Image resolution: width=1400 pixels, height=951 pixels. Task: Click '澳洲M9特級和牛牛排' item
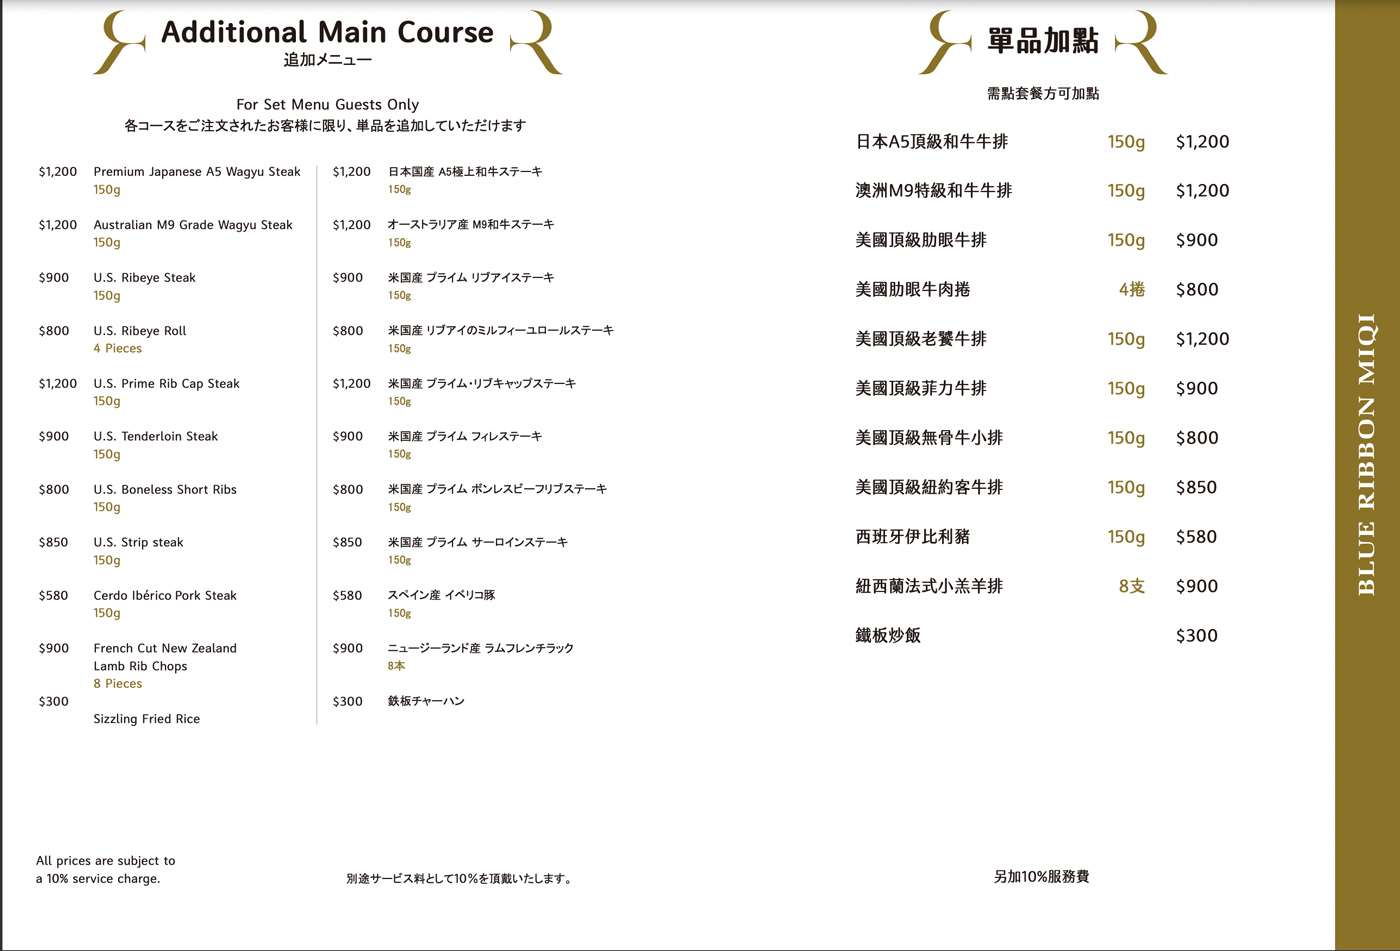(x=934, y=191)
